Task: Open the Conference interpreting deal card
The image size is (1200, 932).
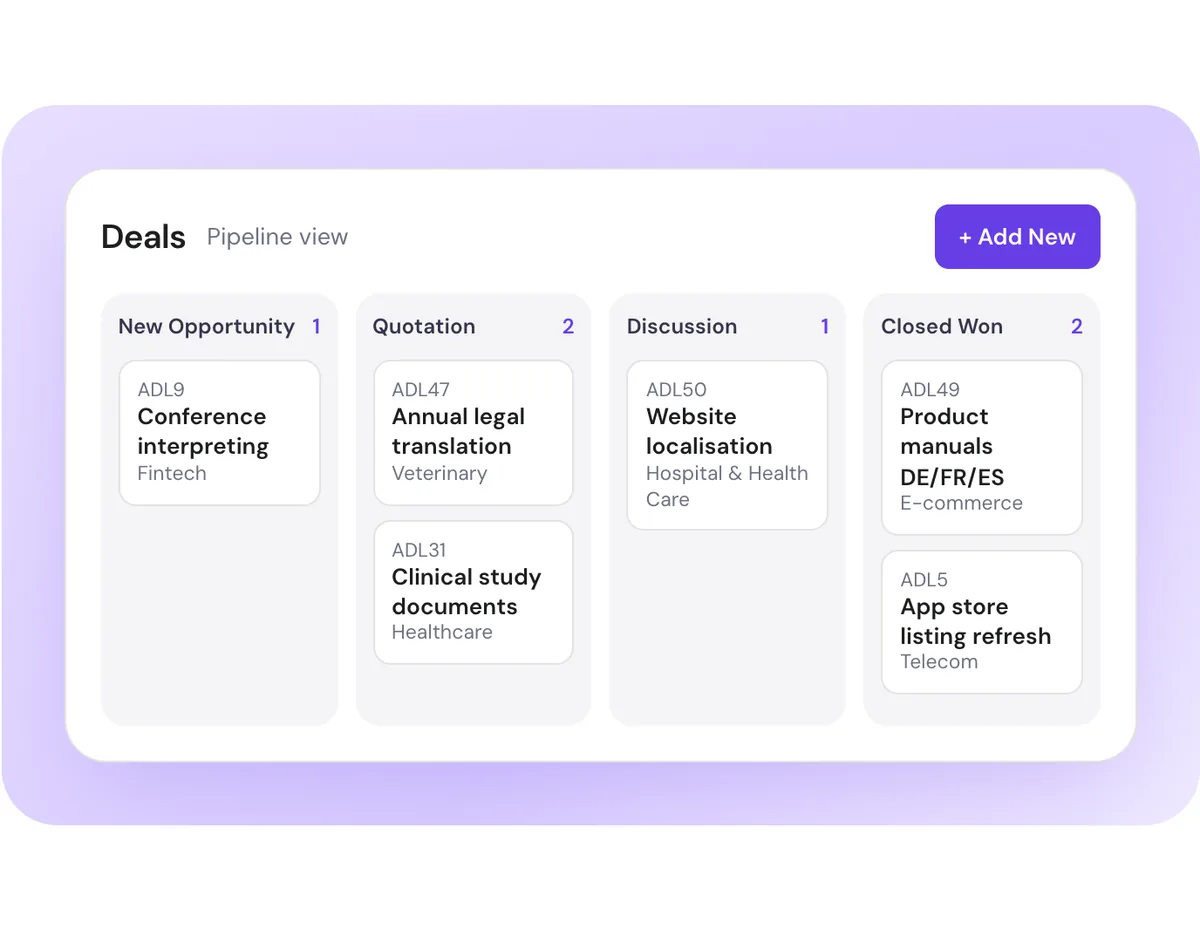Action: click(220, 433)
